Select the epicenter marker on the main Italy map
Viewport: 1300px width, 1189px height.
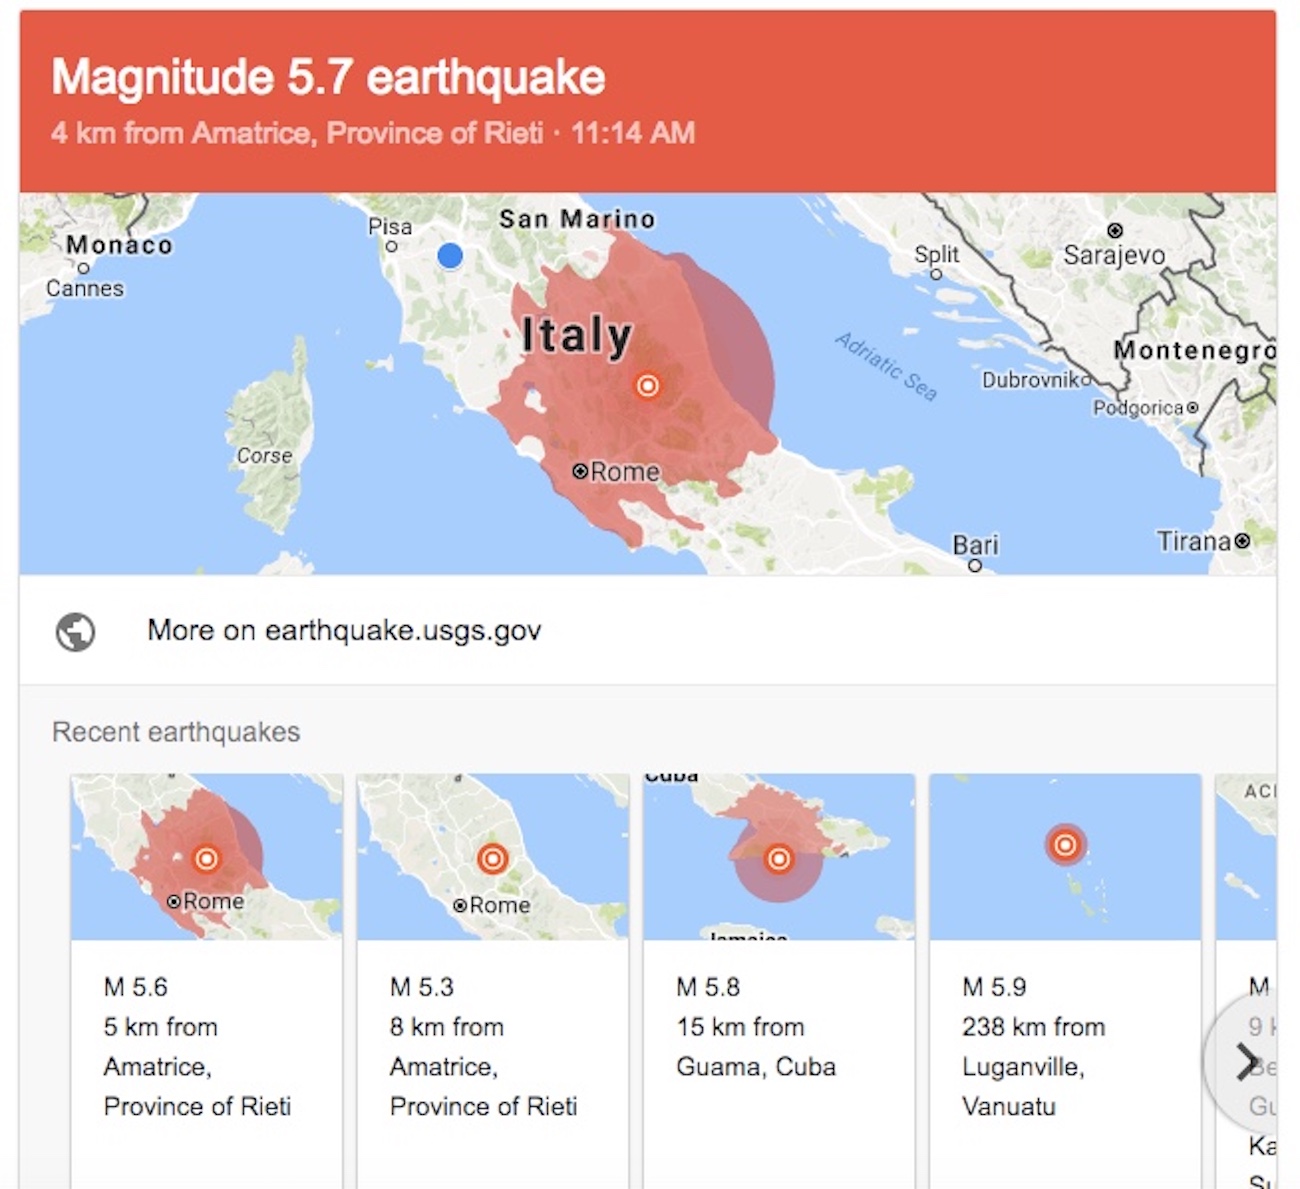[x=647, y=384]
